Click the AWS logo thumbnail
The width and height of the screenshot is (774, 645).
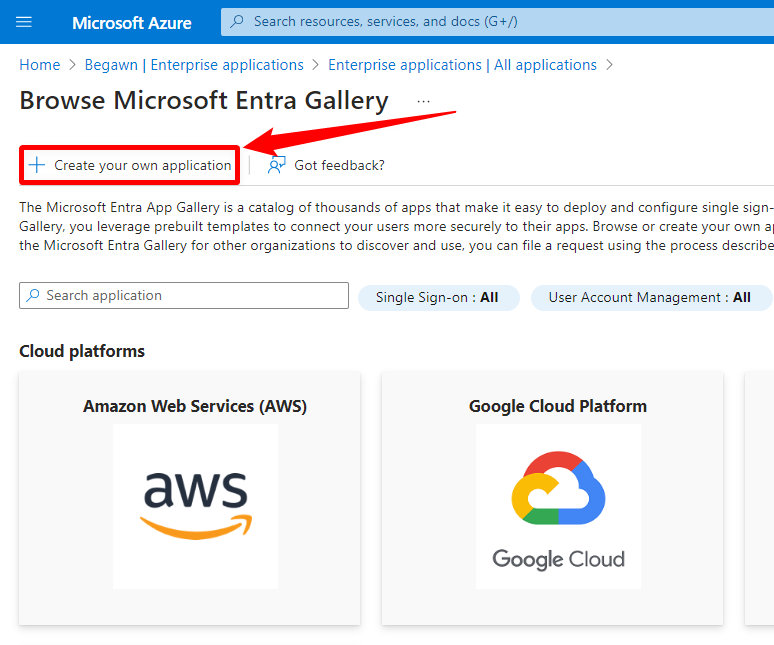click(195, 506)
